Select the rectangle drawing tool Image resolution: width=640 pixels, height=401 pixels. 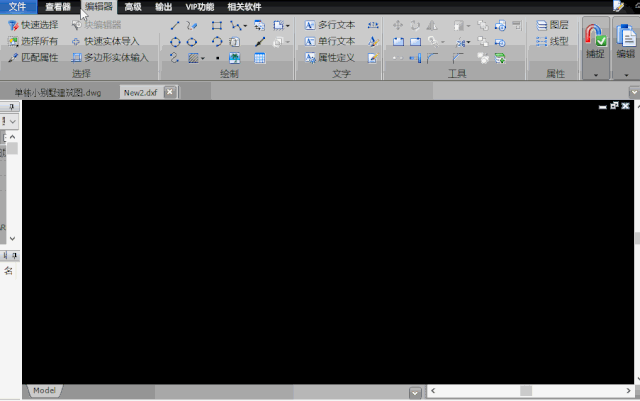pos(217,25)
